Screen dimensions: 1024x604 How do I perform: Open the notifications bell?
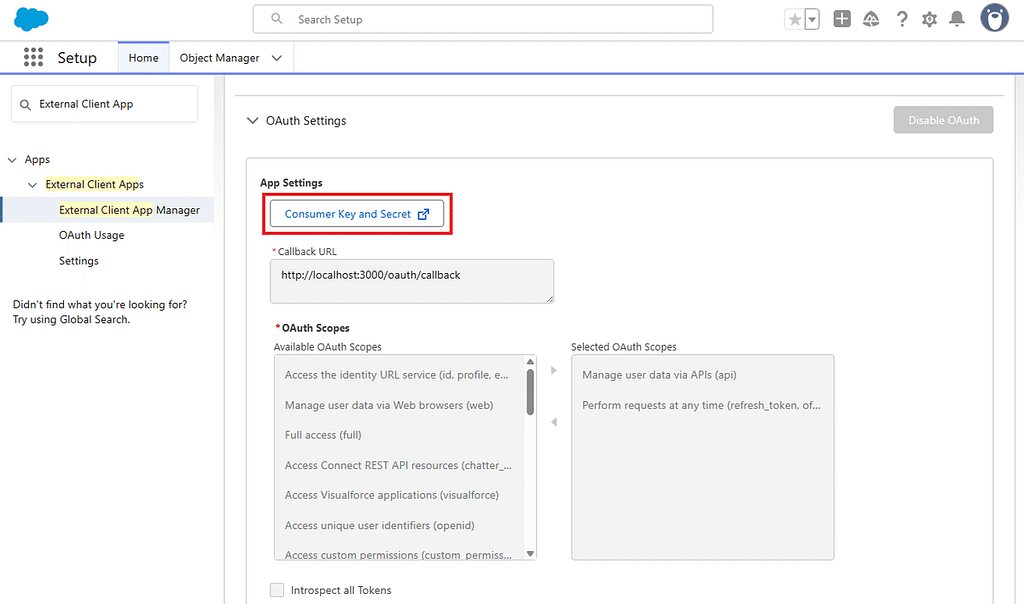[x=957, y=19]
